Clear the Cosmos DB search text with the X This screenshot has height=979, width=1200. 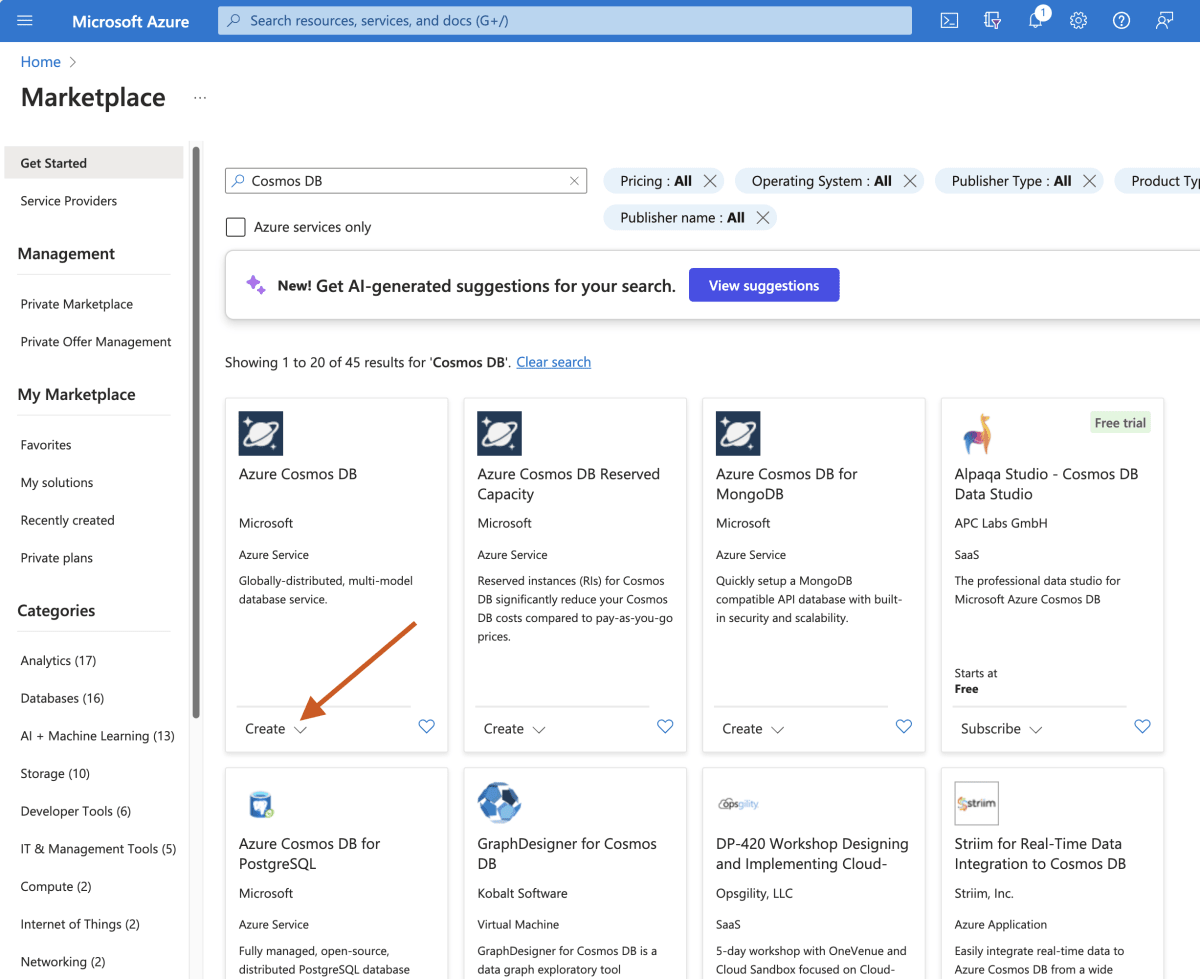(574, 181)
